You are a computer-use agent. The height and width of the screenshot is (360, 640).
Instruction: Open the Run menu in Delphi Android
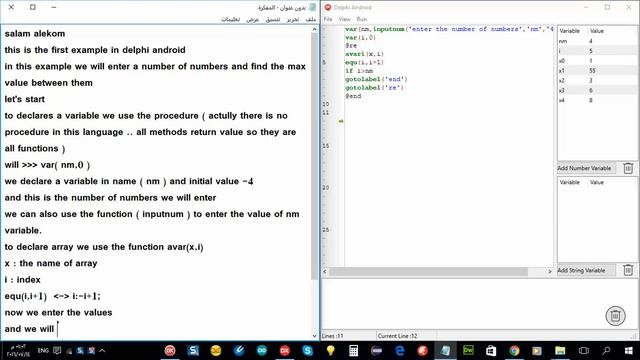point(362,19)
